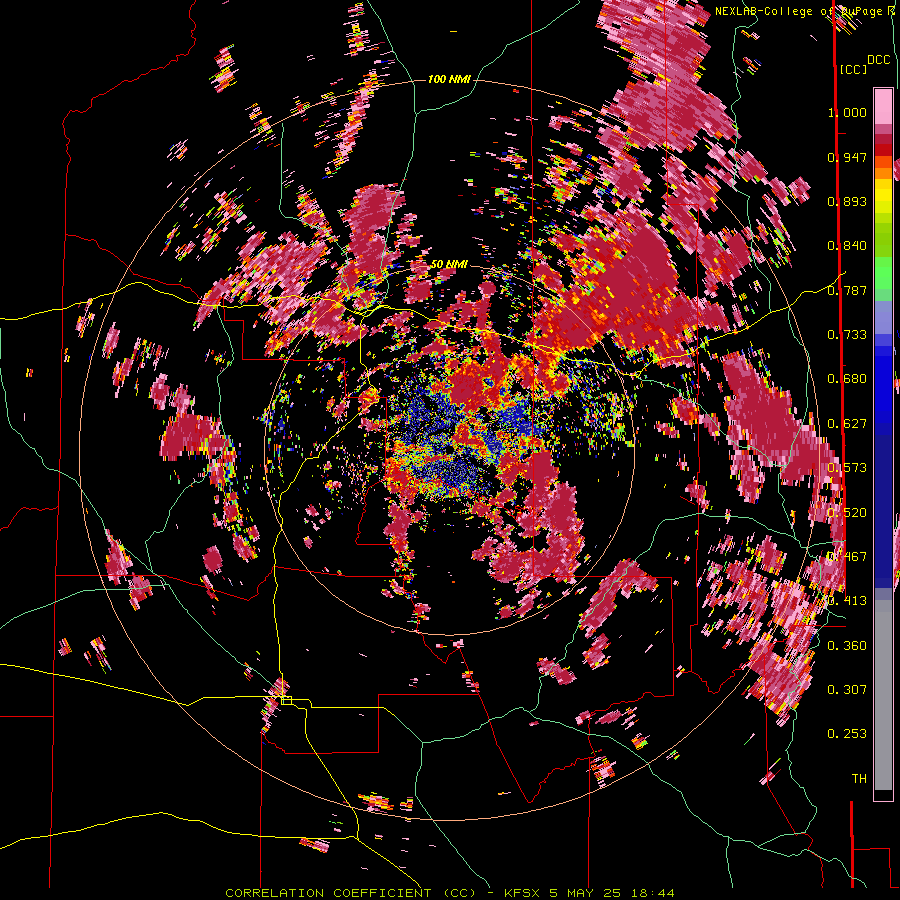
Task: Pick the light pink swatch at the legend's top
Action: (883, 106)
